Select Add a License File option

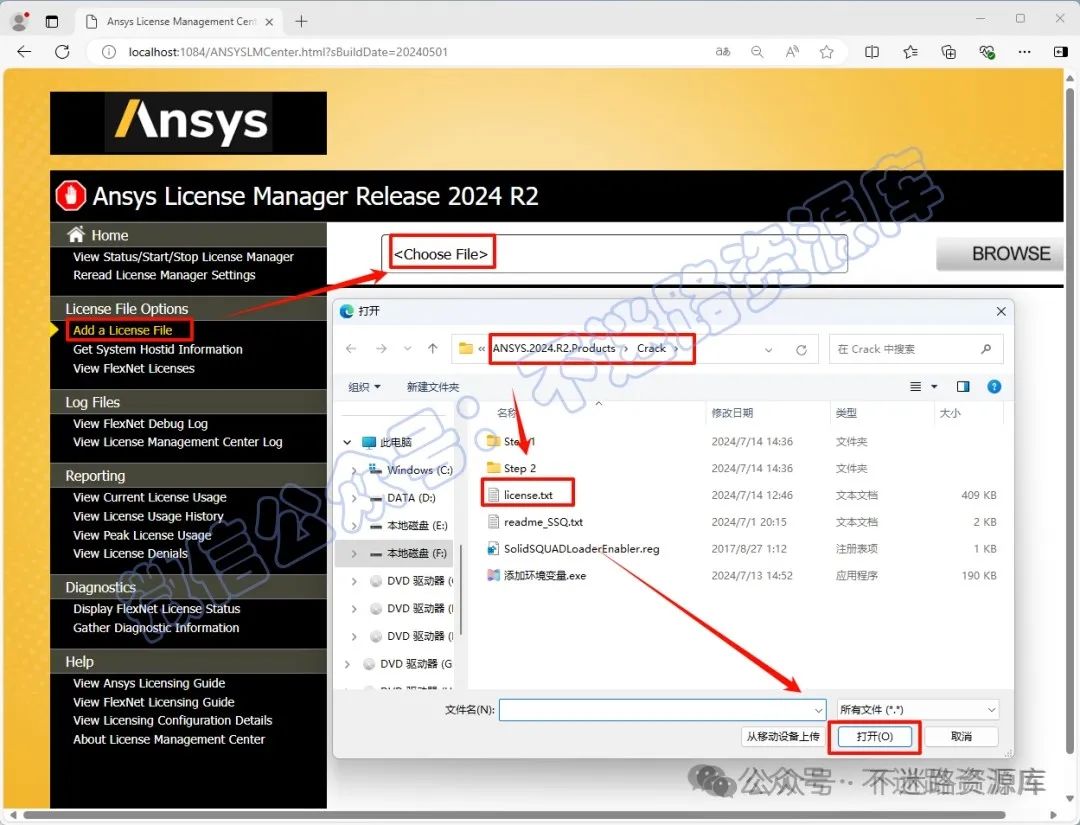123,331
